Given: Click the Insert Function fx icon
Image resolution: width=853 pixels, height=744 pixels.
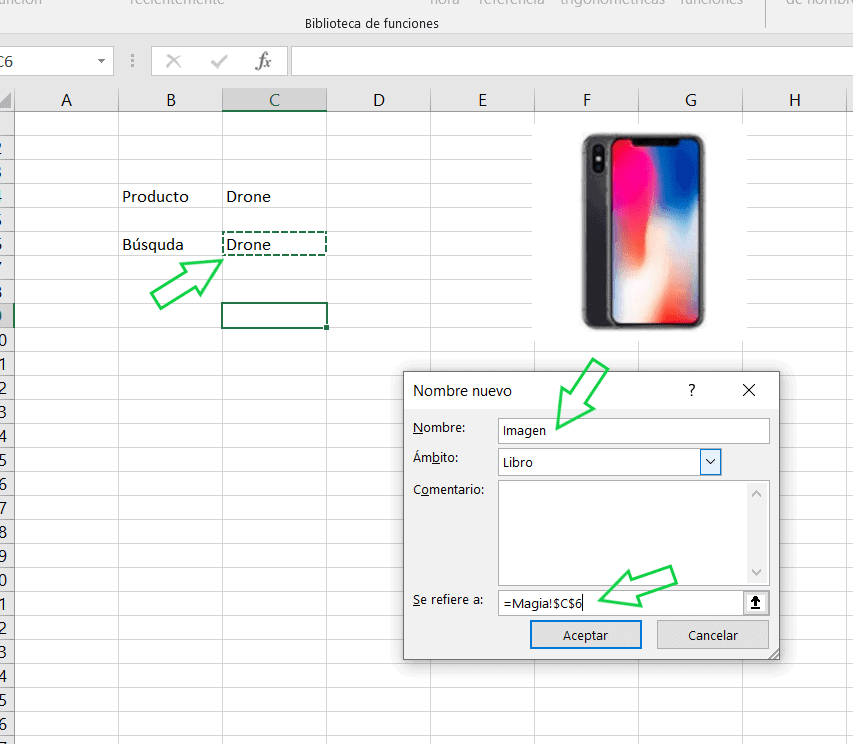Looking at the screenshot, I should pyautogui.click(x=263, y=61).
